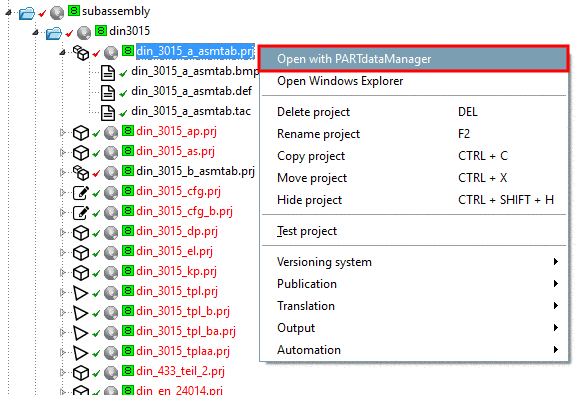Collapse the din3015 folder node
Image resolution: width=583 pixels, height=395 pixels.
[35, 32]
